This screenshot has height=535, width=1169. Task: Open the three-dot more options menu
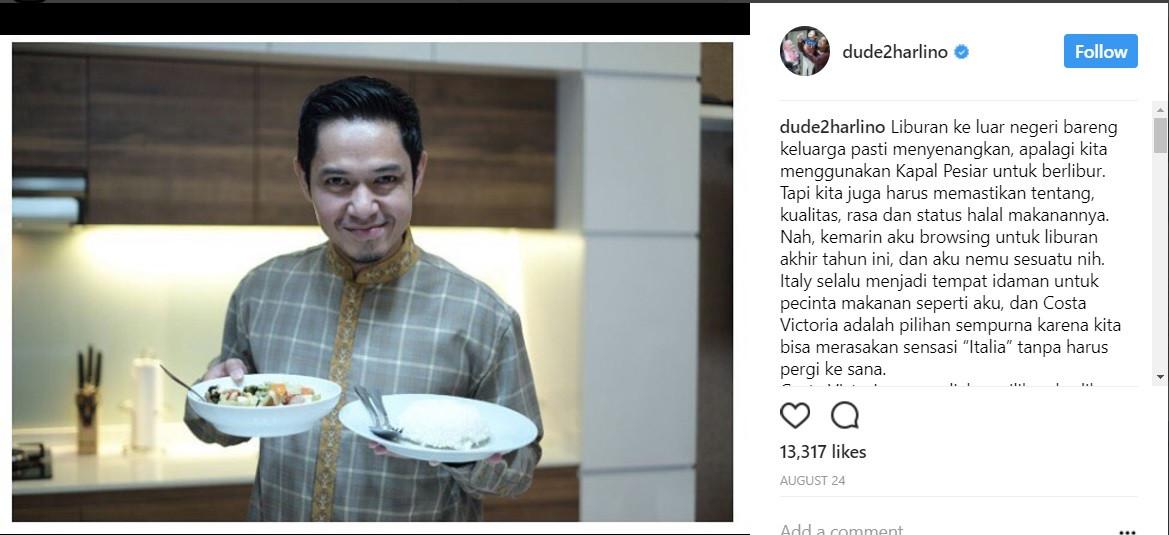1128,532
